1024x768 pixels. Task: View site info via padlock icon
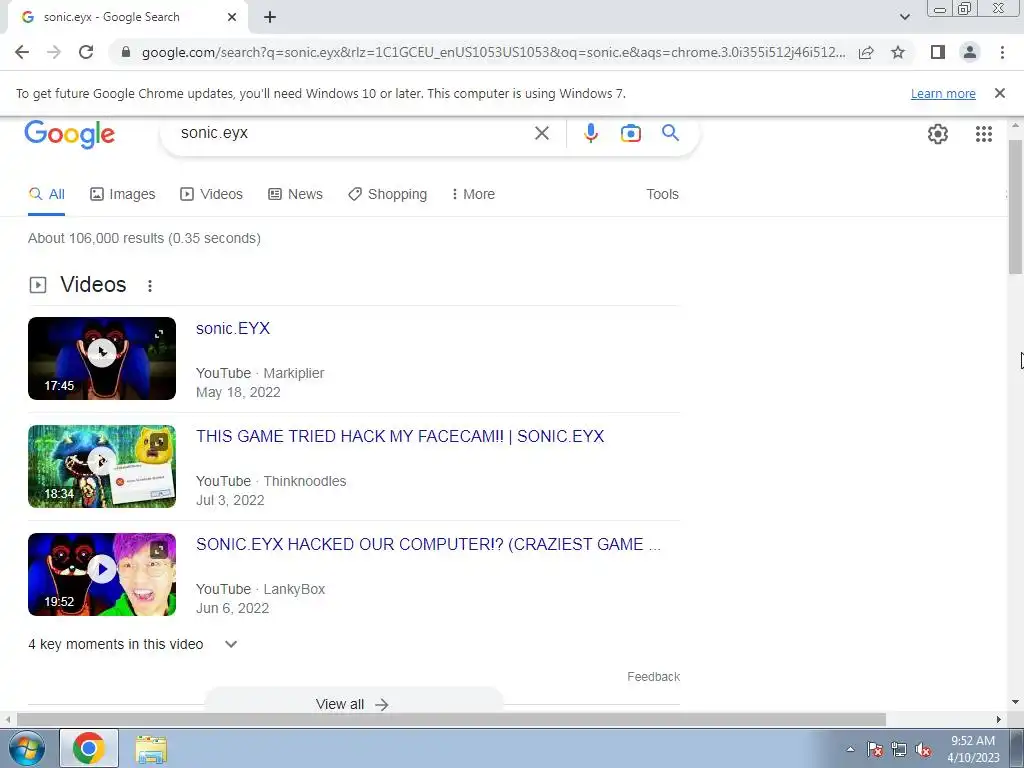126,52
